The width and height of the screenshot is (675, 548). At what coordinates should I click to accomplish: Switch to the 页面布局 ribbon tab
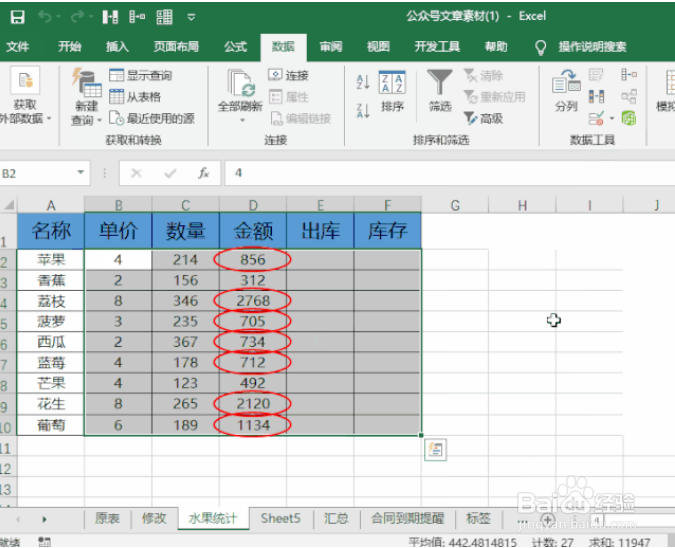click(x=176, y=46)
